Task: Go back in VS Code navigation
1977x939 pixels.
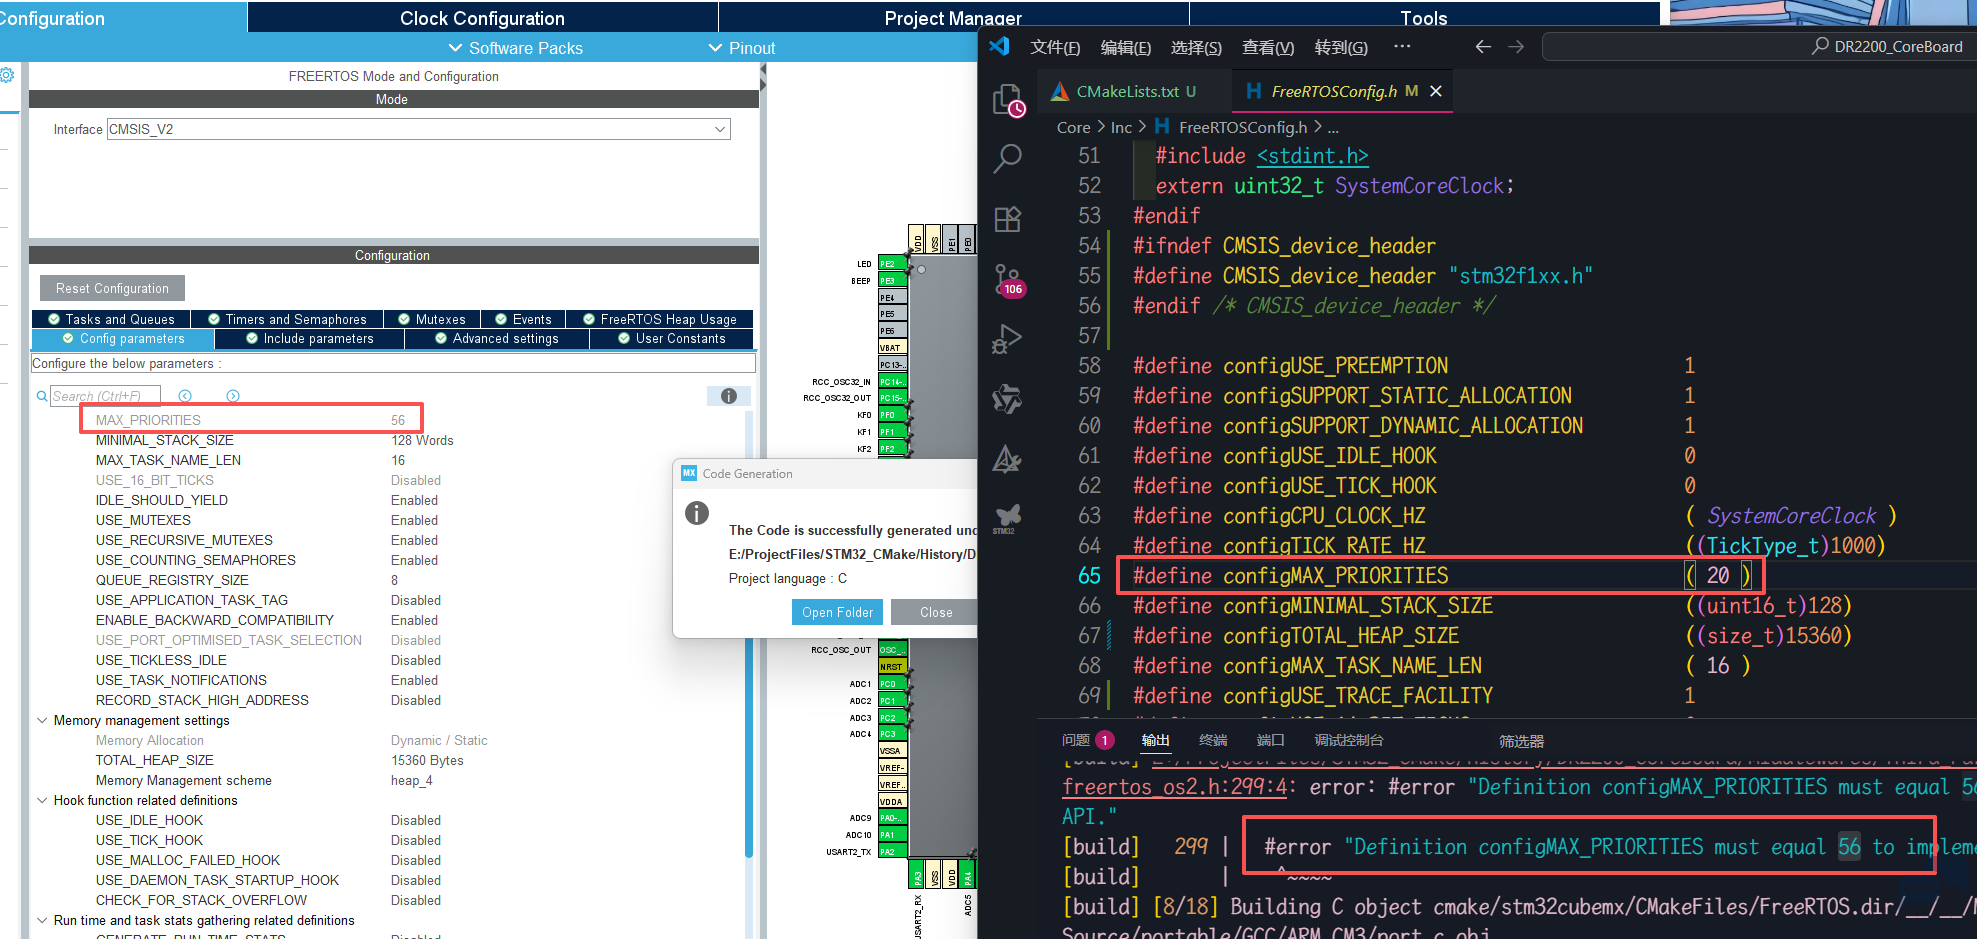Action: click(1483, 46)
